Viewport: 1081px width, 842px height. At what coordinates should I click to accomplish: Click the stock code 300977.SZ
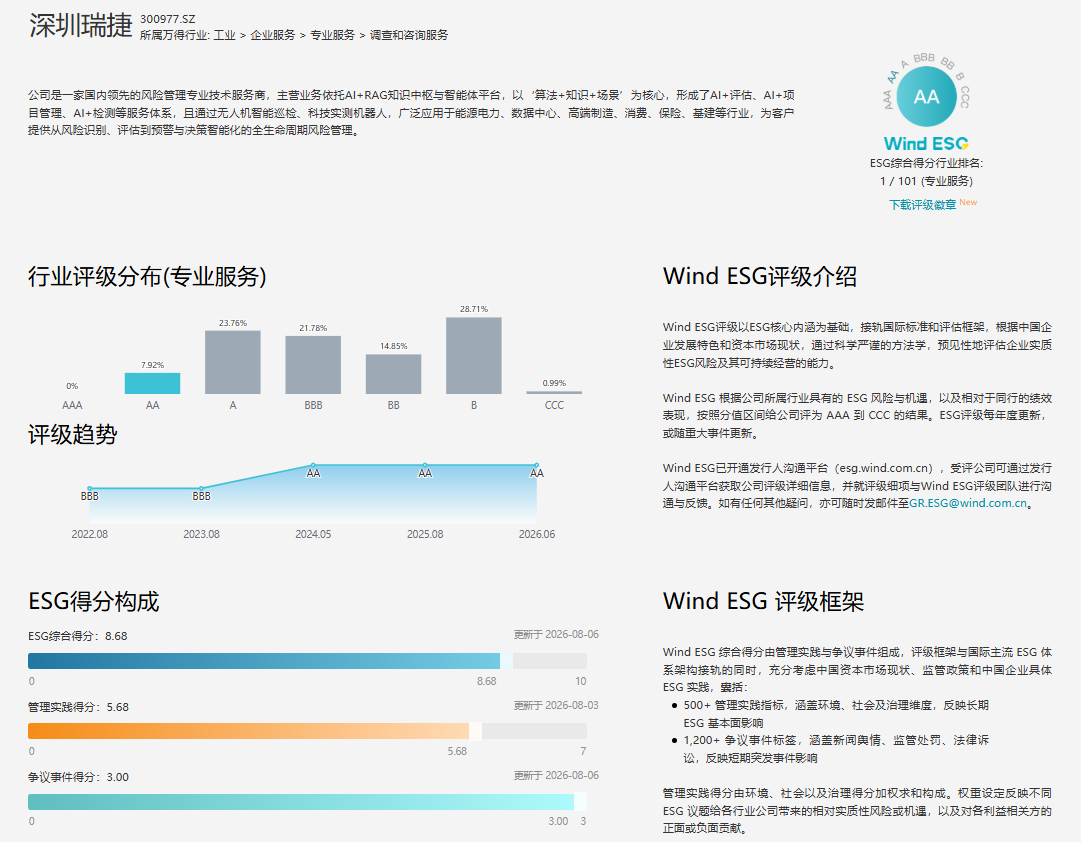[x=168, y=19]
